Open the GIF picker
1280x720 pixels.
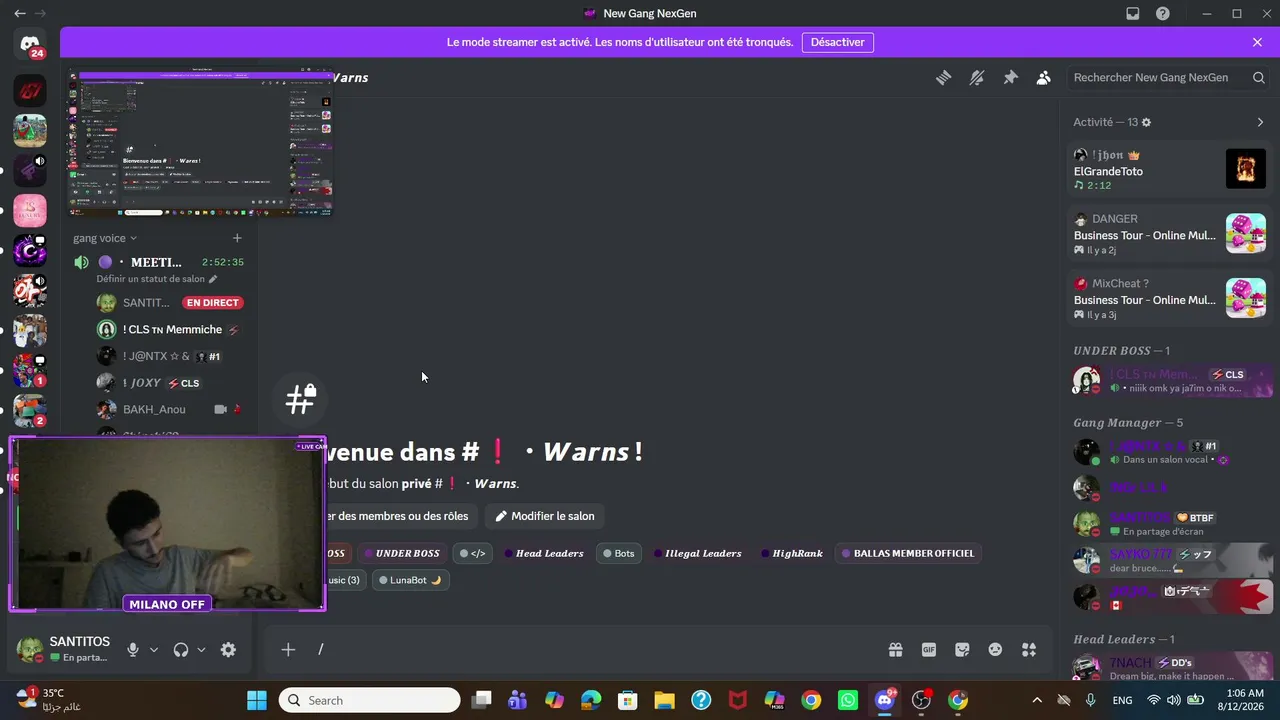[929, 650]
